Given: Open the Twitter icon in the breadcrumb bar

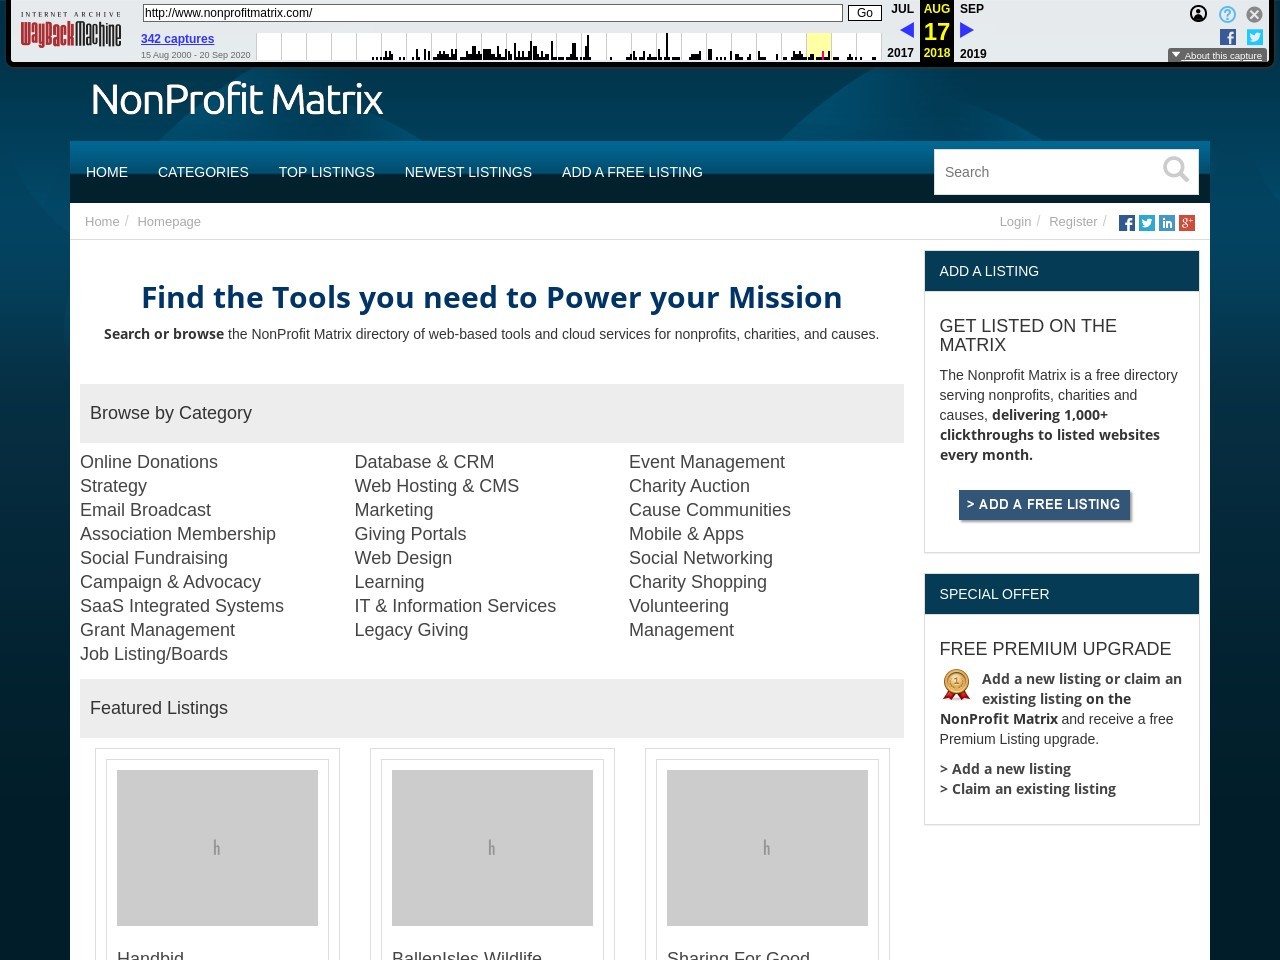Looking at the screenshot, I should pos(1146,223).
